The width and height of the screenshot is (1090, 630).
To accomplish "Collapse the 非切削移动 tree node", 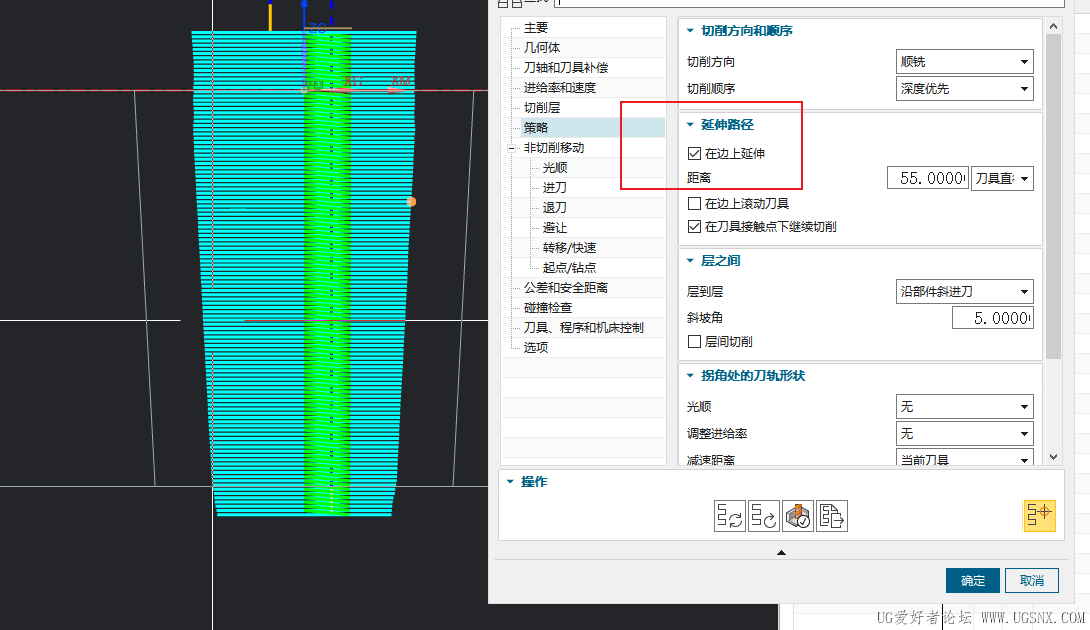I will [512, 148].
